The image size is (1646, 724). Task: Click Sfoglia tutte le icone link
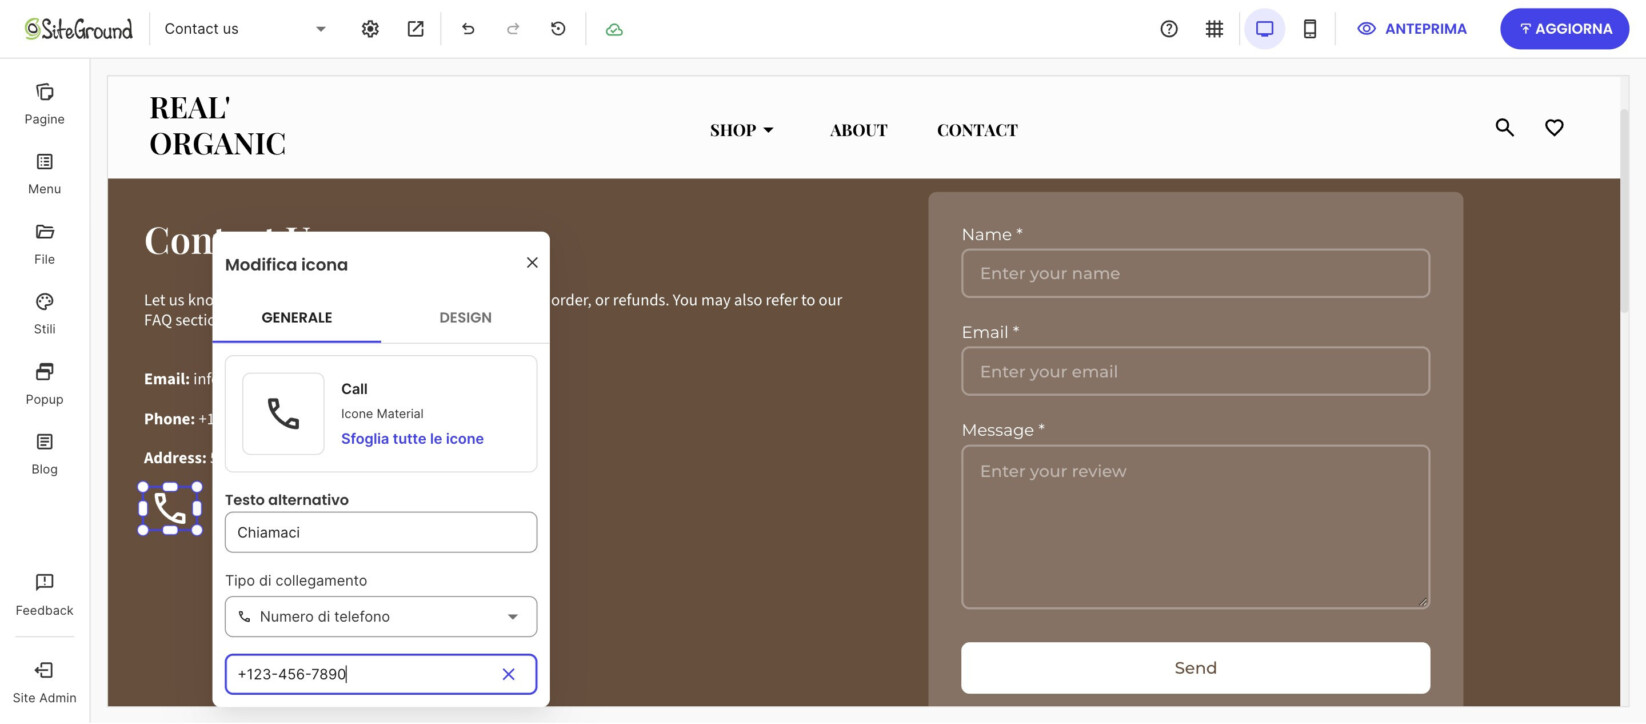(x=412, y=439)
